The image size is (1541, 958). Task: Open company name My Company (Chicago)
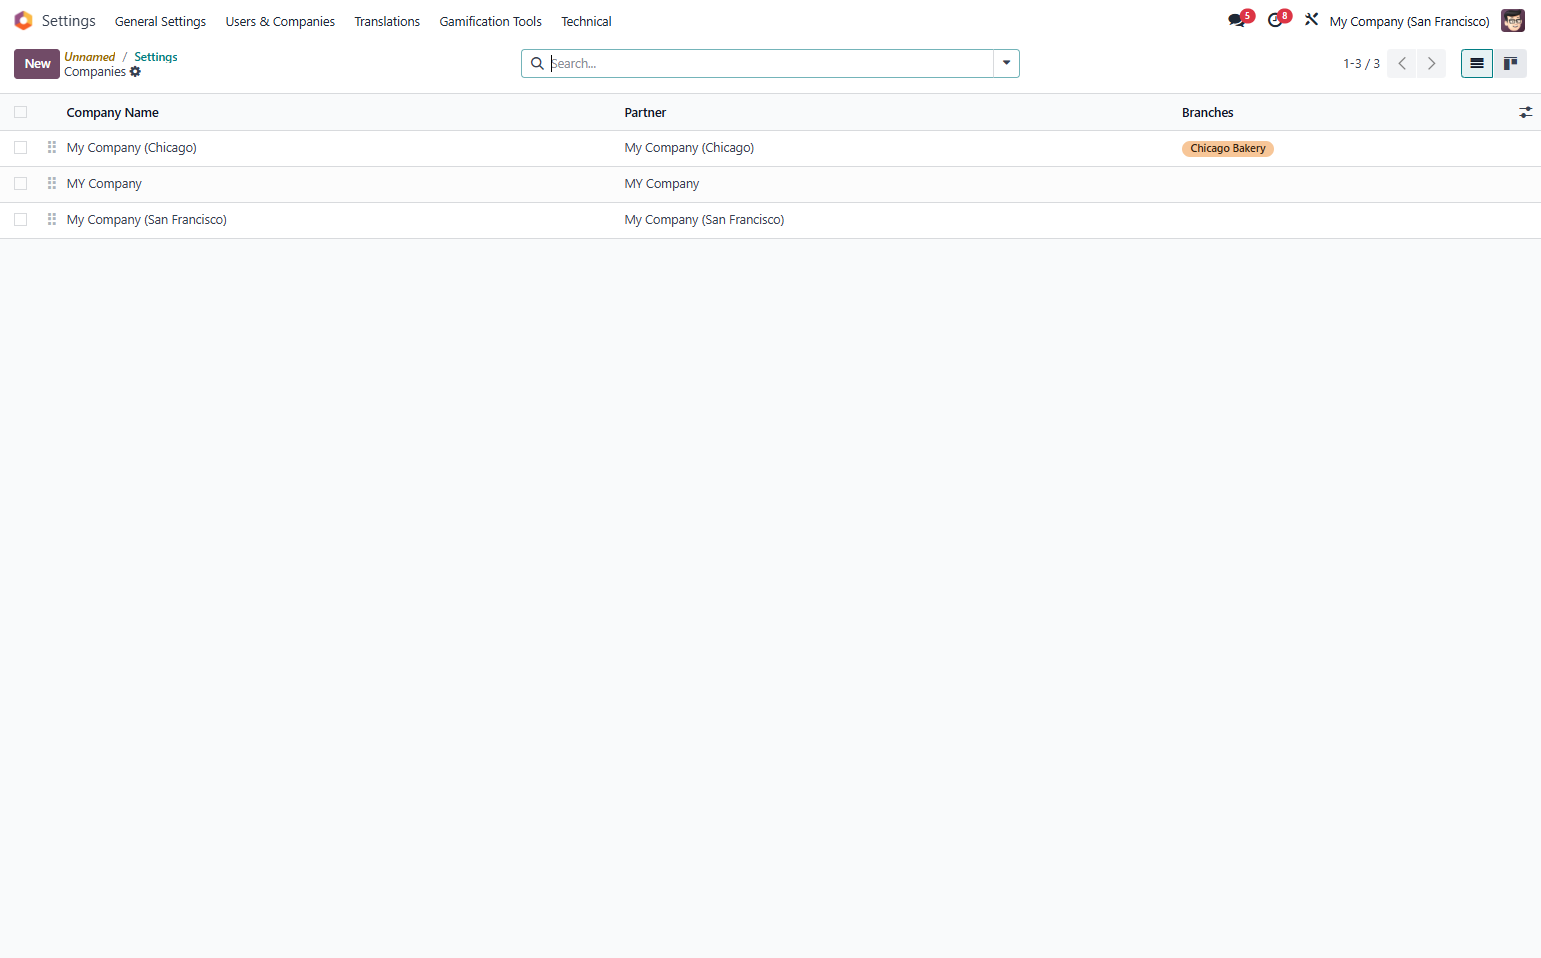pyautogui.click(x=132, y=148)
